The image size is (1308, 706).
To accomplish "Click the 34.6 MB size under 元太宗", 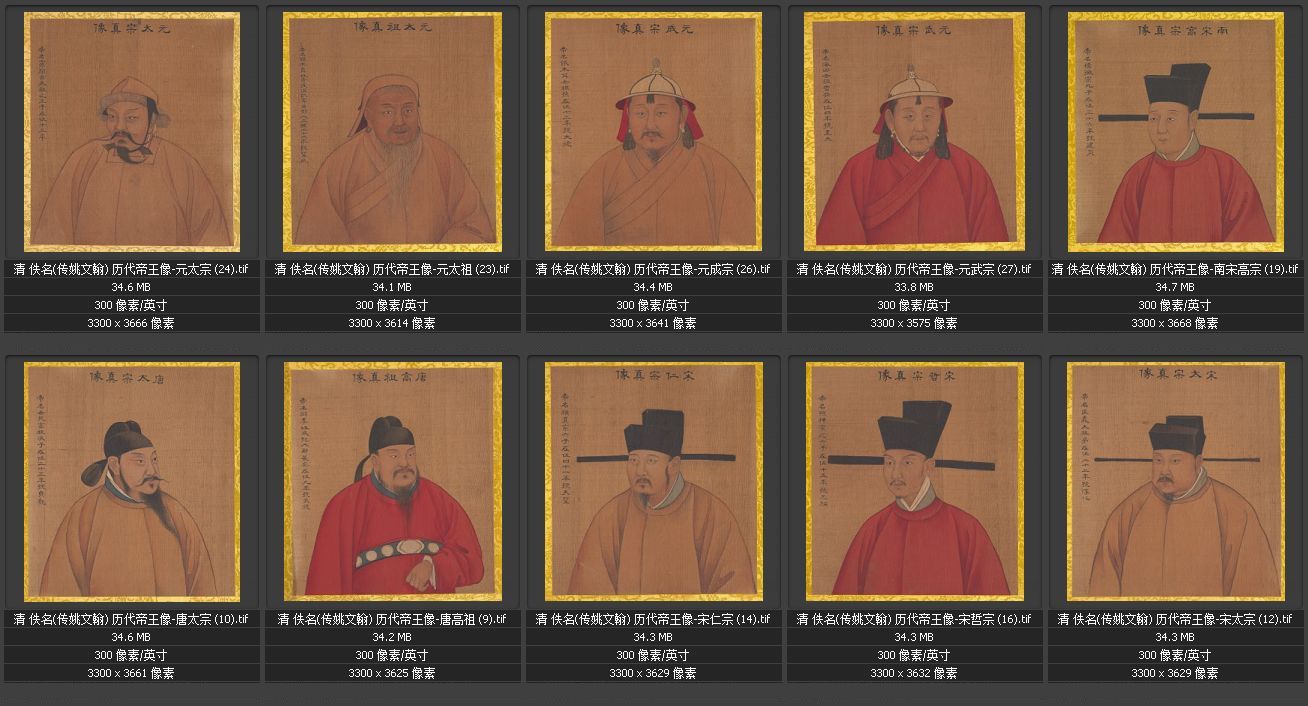I will click(132, 287).
